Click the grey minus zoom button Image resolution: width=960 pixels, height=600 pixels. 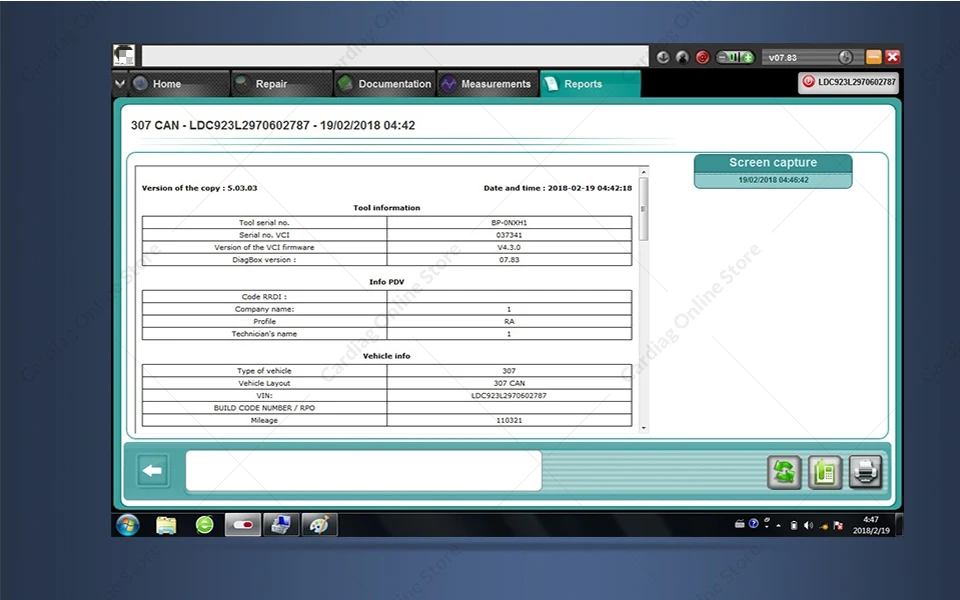[722, 57]
